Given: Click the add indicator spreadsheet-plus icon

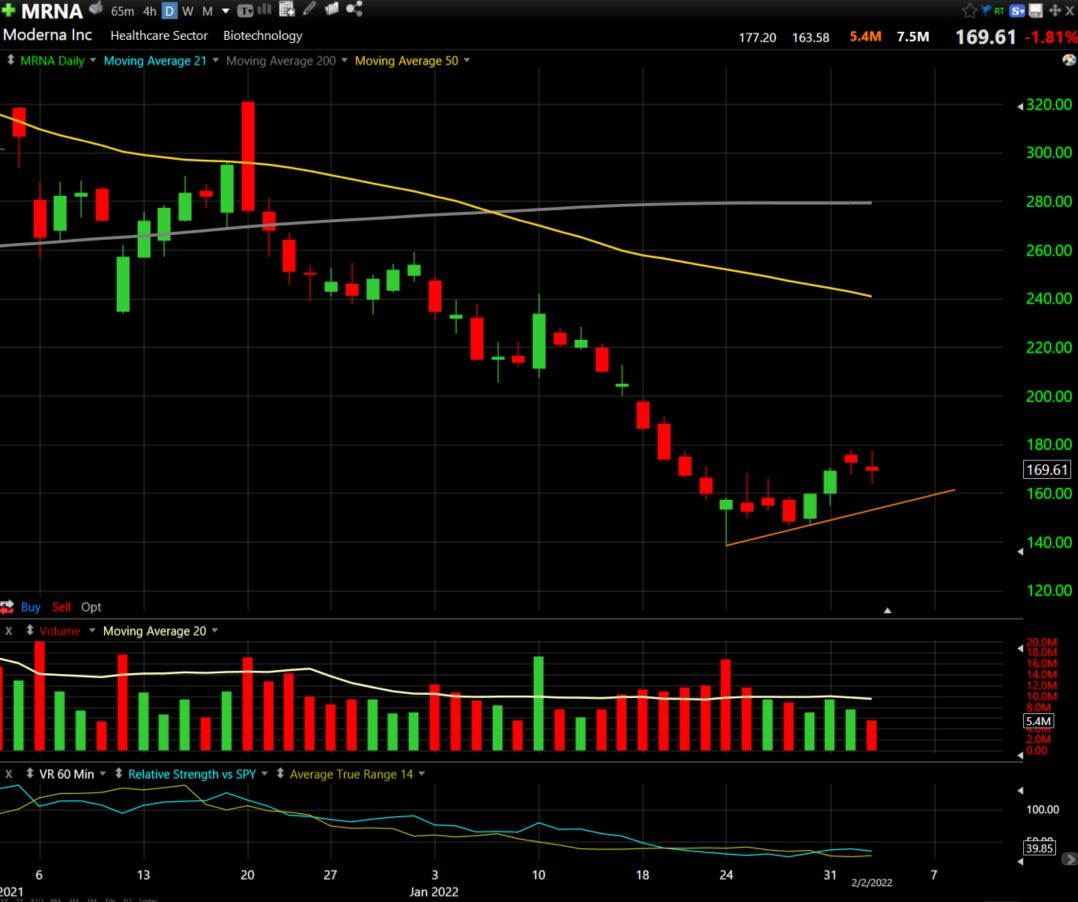Looking at the screenshot, I should pos(287,9).
